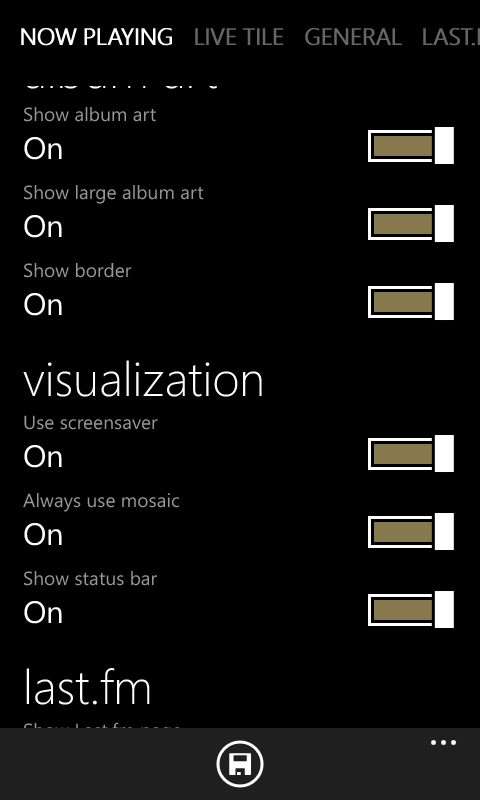480x800 pixels.
Task: Click the Show large album art label
Action: pos(113,193)
